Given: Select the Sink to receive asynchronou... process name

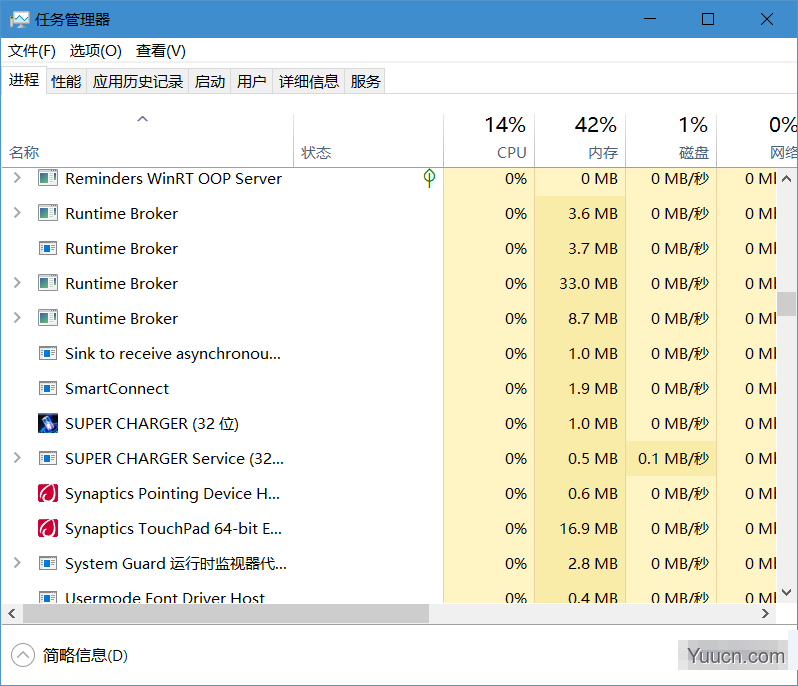Looking at the screenshot, I should point(173,354).
